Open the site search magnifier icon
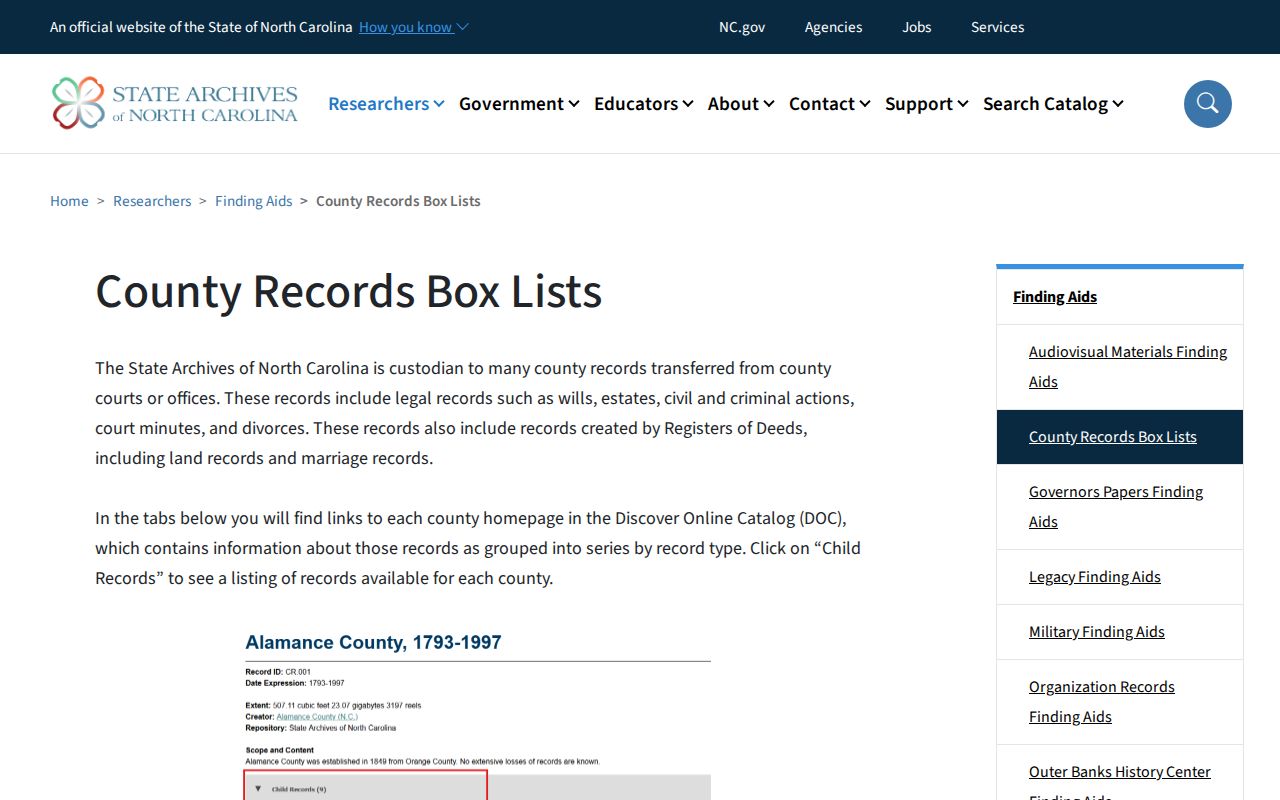 (x=1208, y=104)
